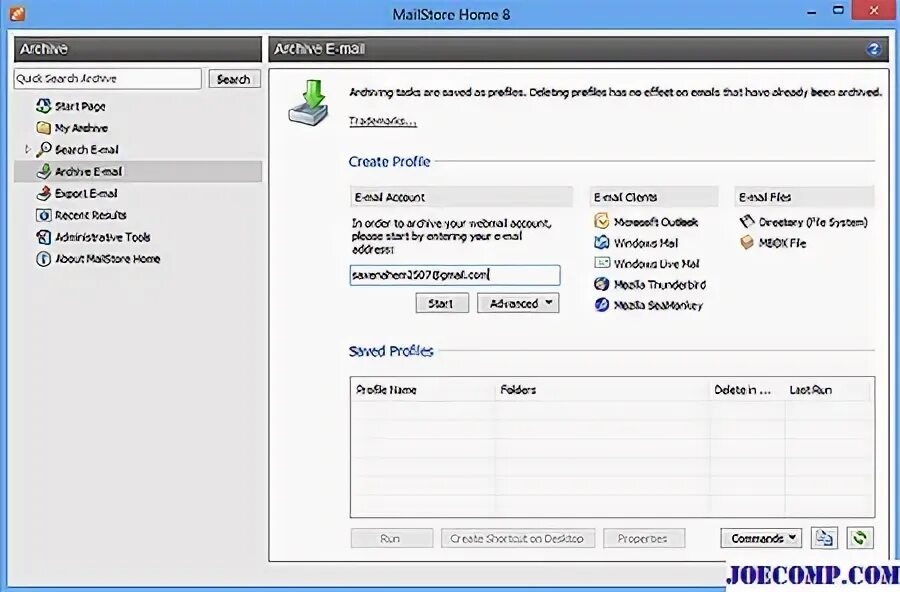This screenshot has width=900, height=592.
Task: Click the Search E-mail magnifier icon
Action: point(44,149)
